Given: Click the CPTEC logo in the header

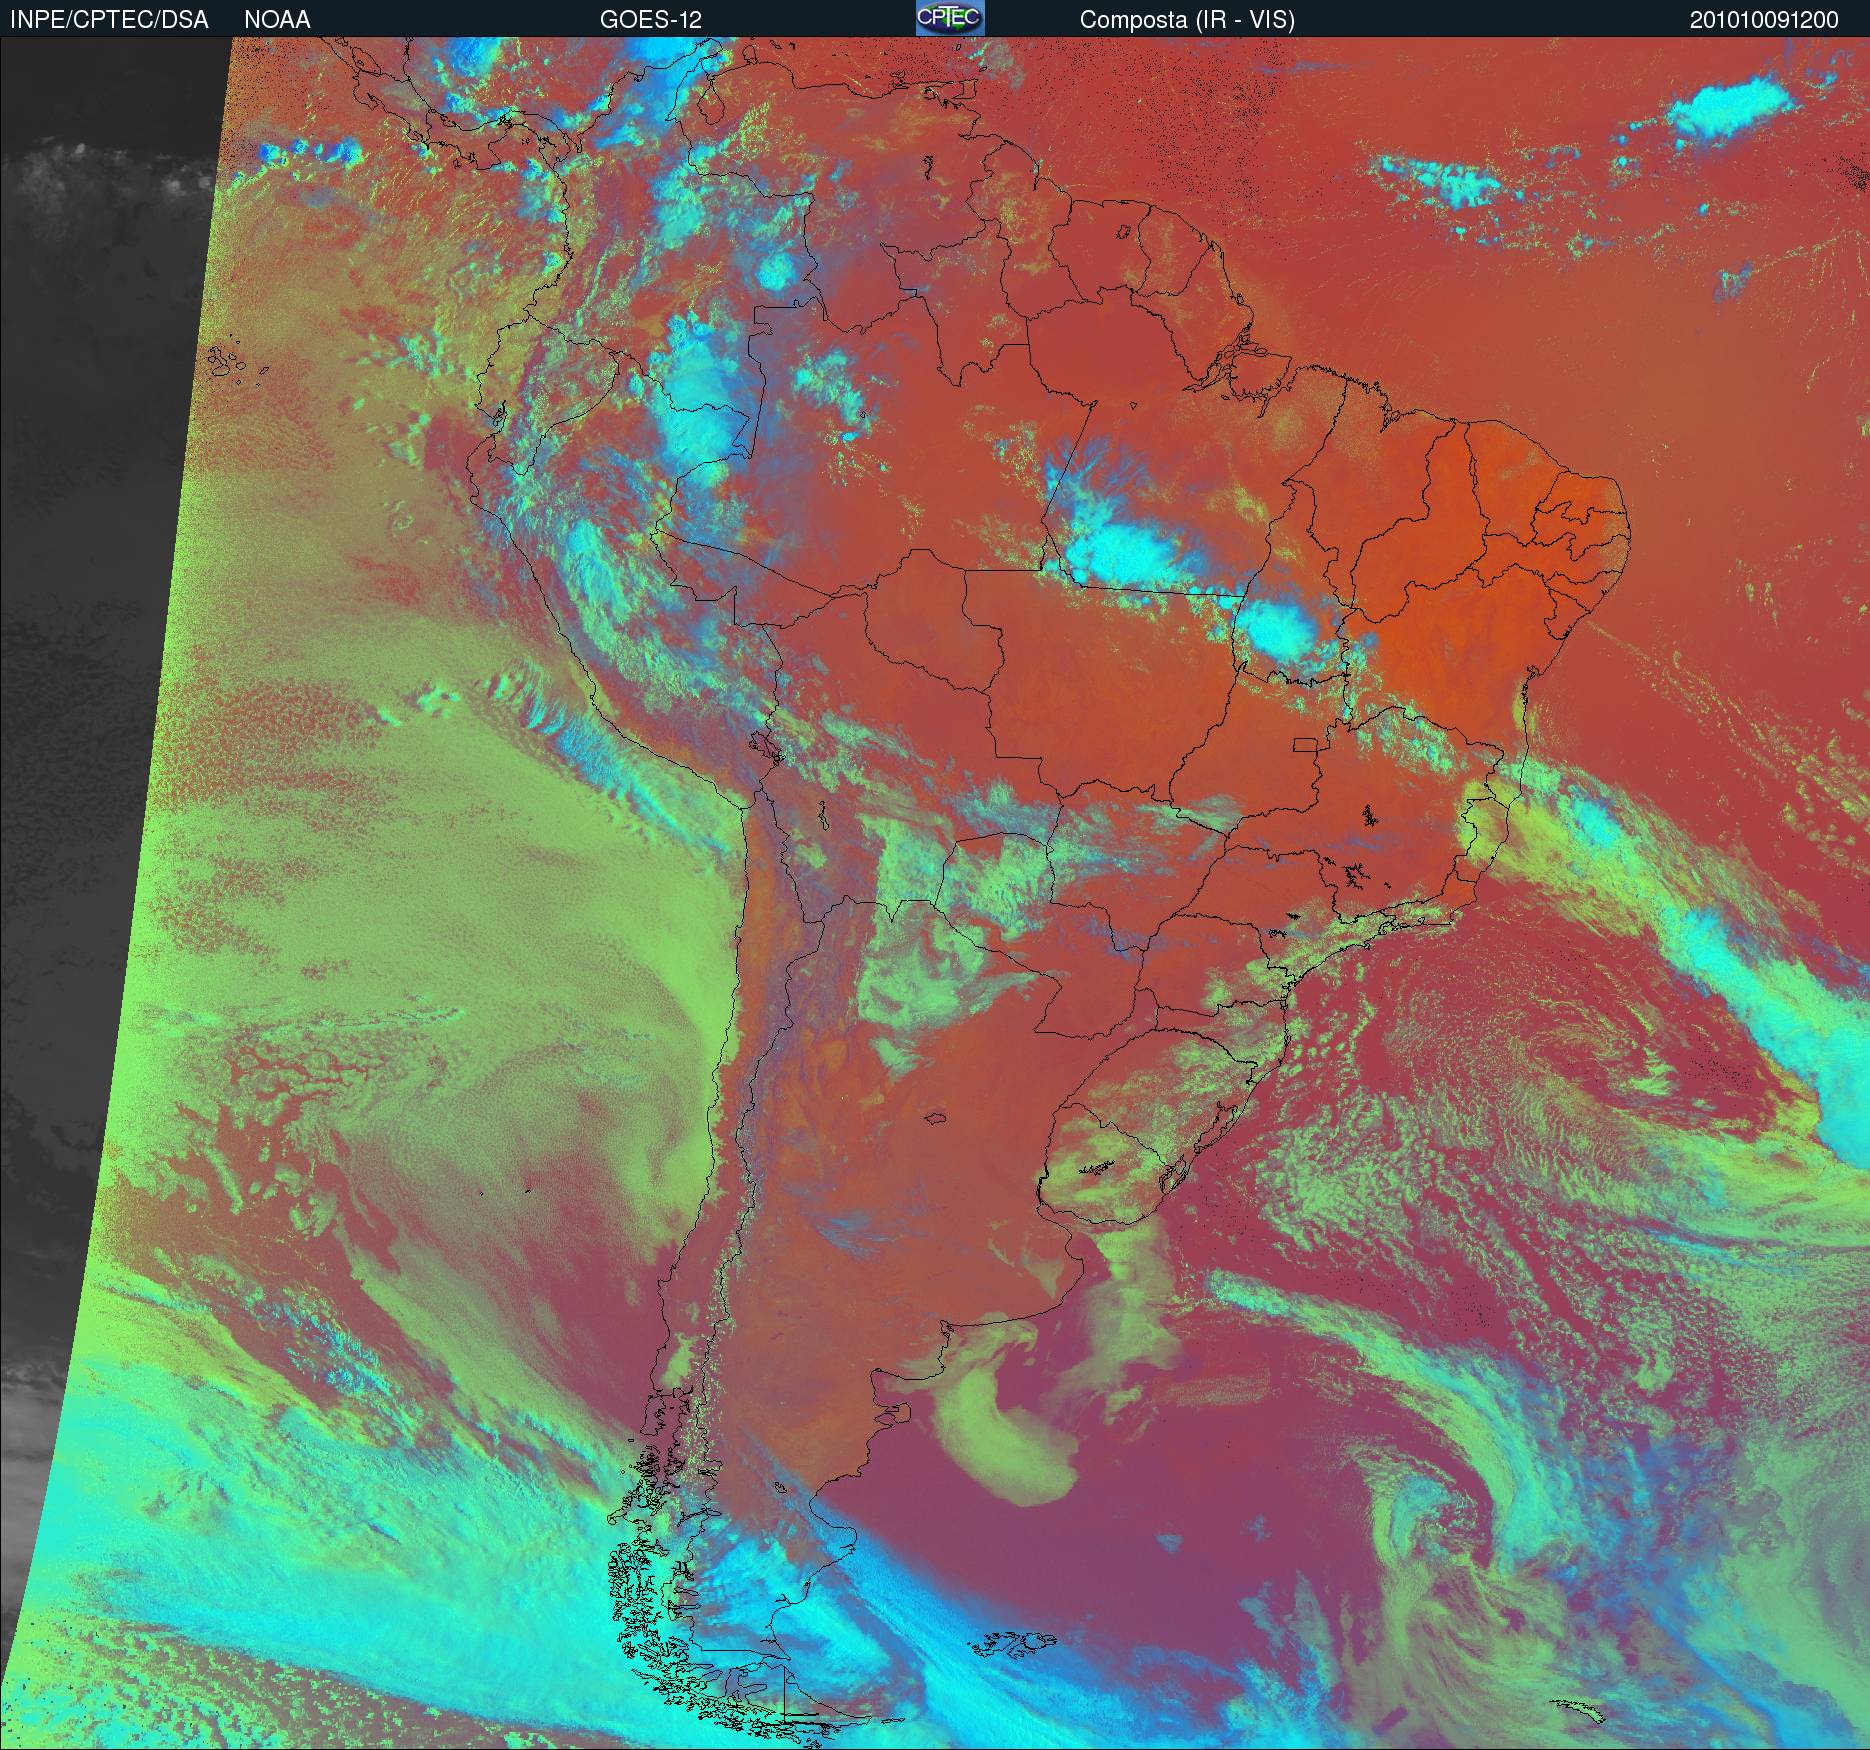Looking at the screenshot, I should [950, 18].
